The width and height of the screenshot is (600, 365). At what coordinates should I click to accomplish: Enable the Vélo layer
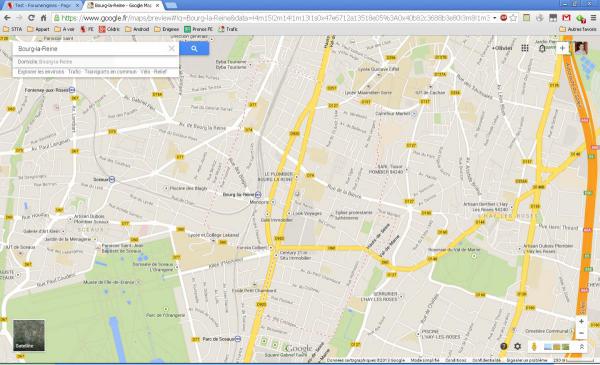click(145, 72)
